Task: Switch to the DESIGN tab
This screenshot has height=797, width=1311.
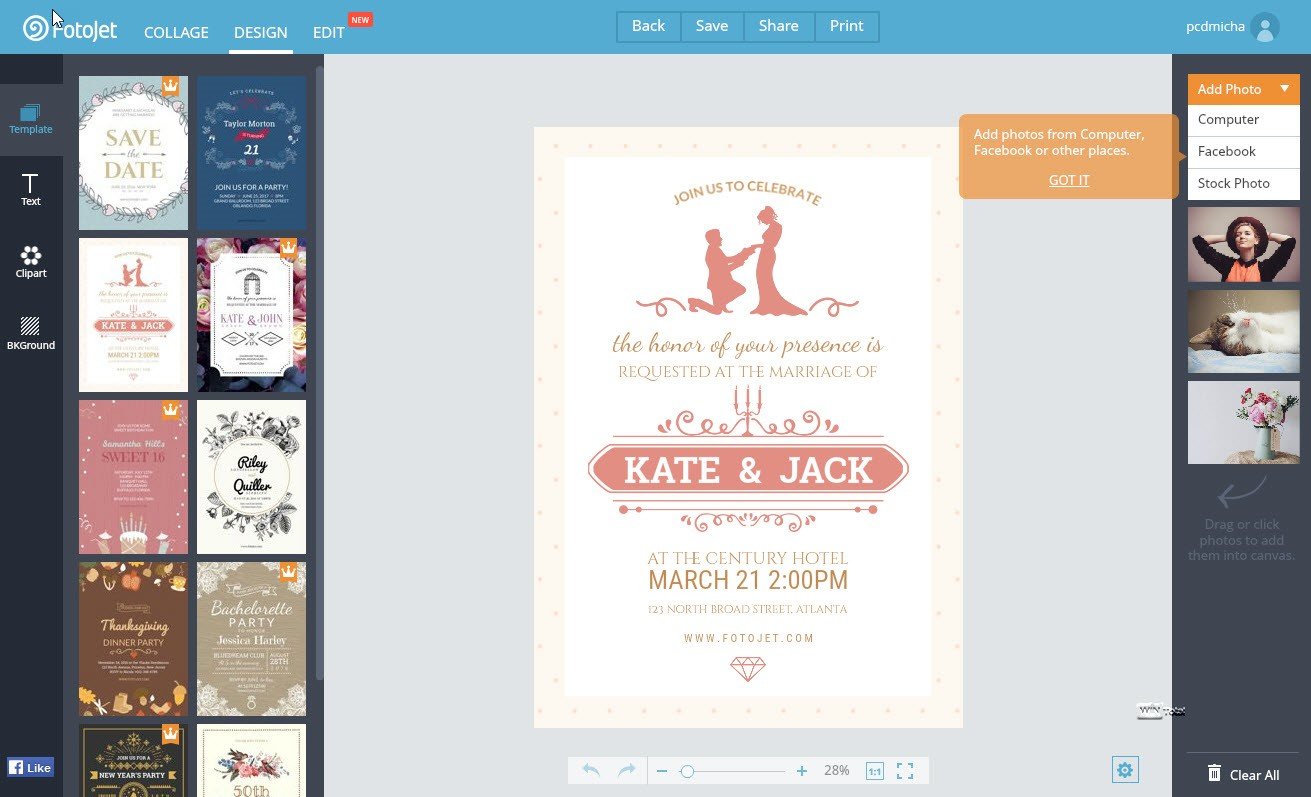Action: [261, 32]
